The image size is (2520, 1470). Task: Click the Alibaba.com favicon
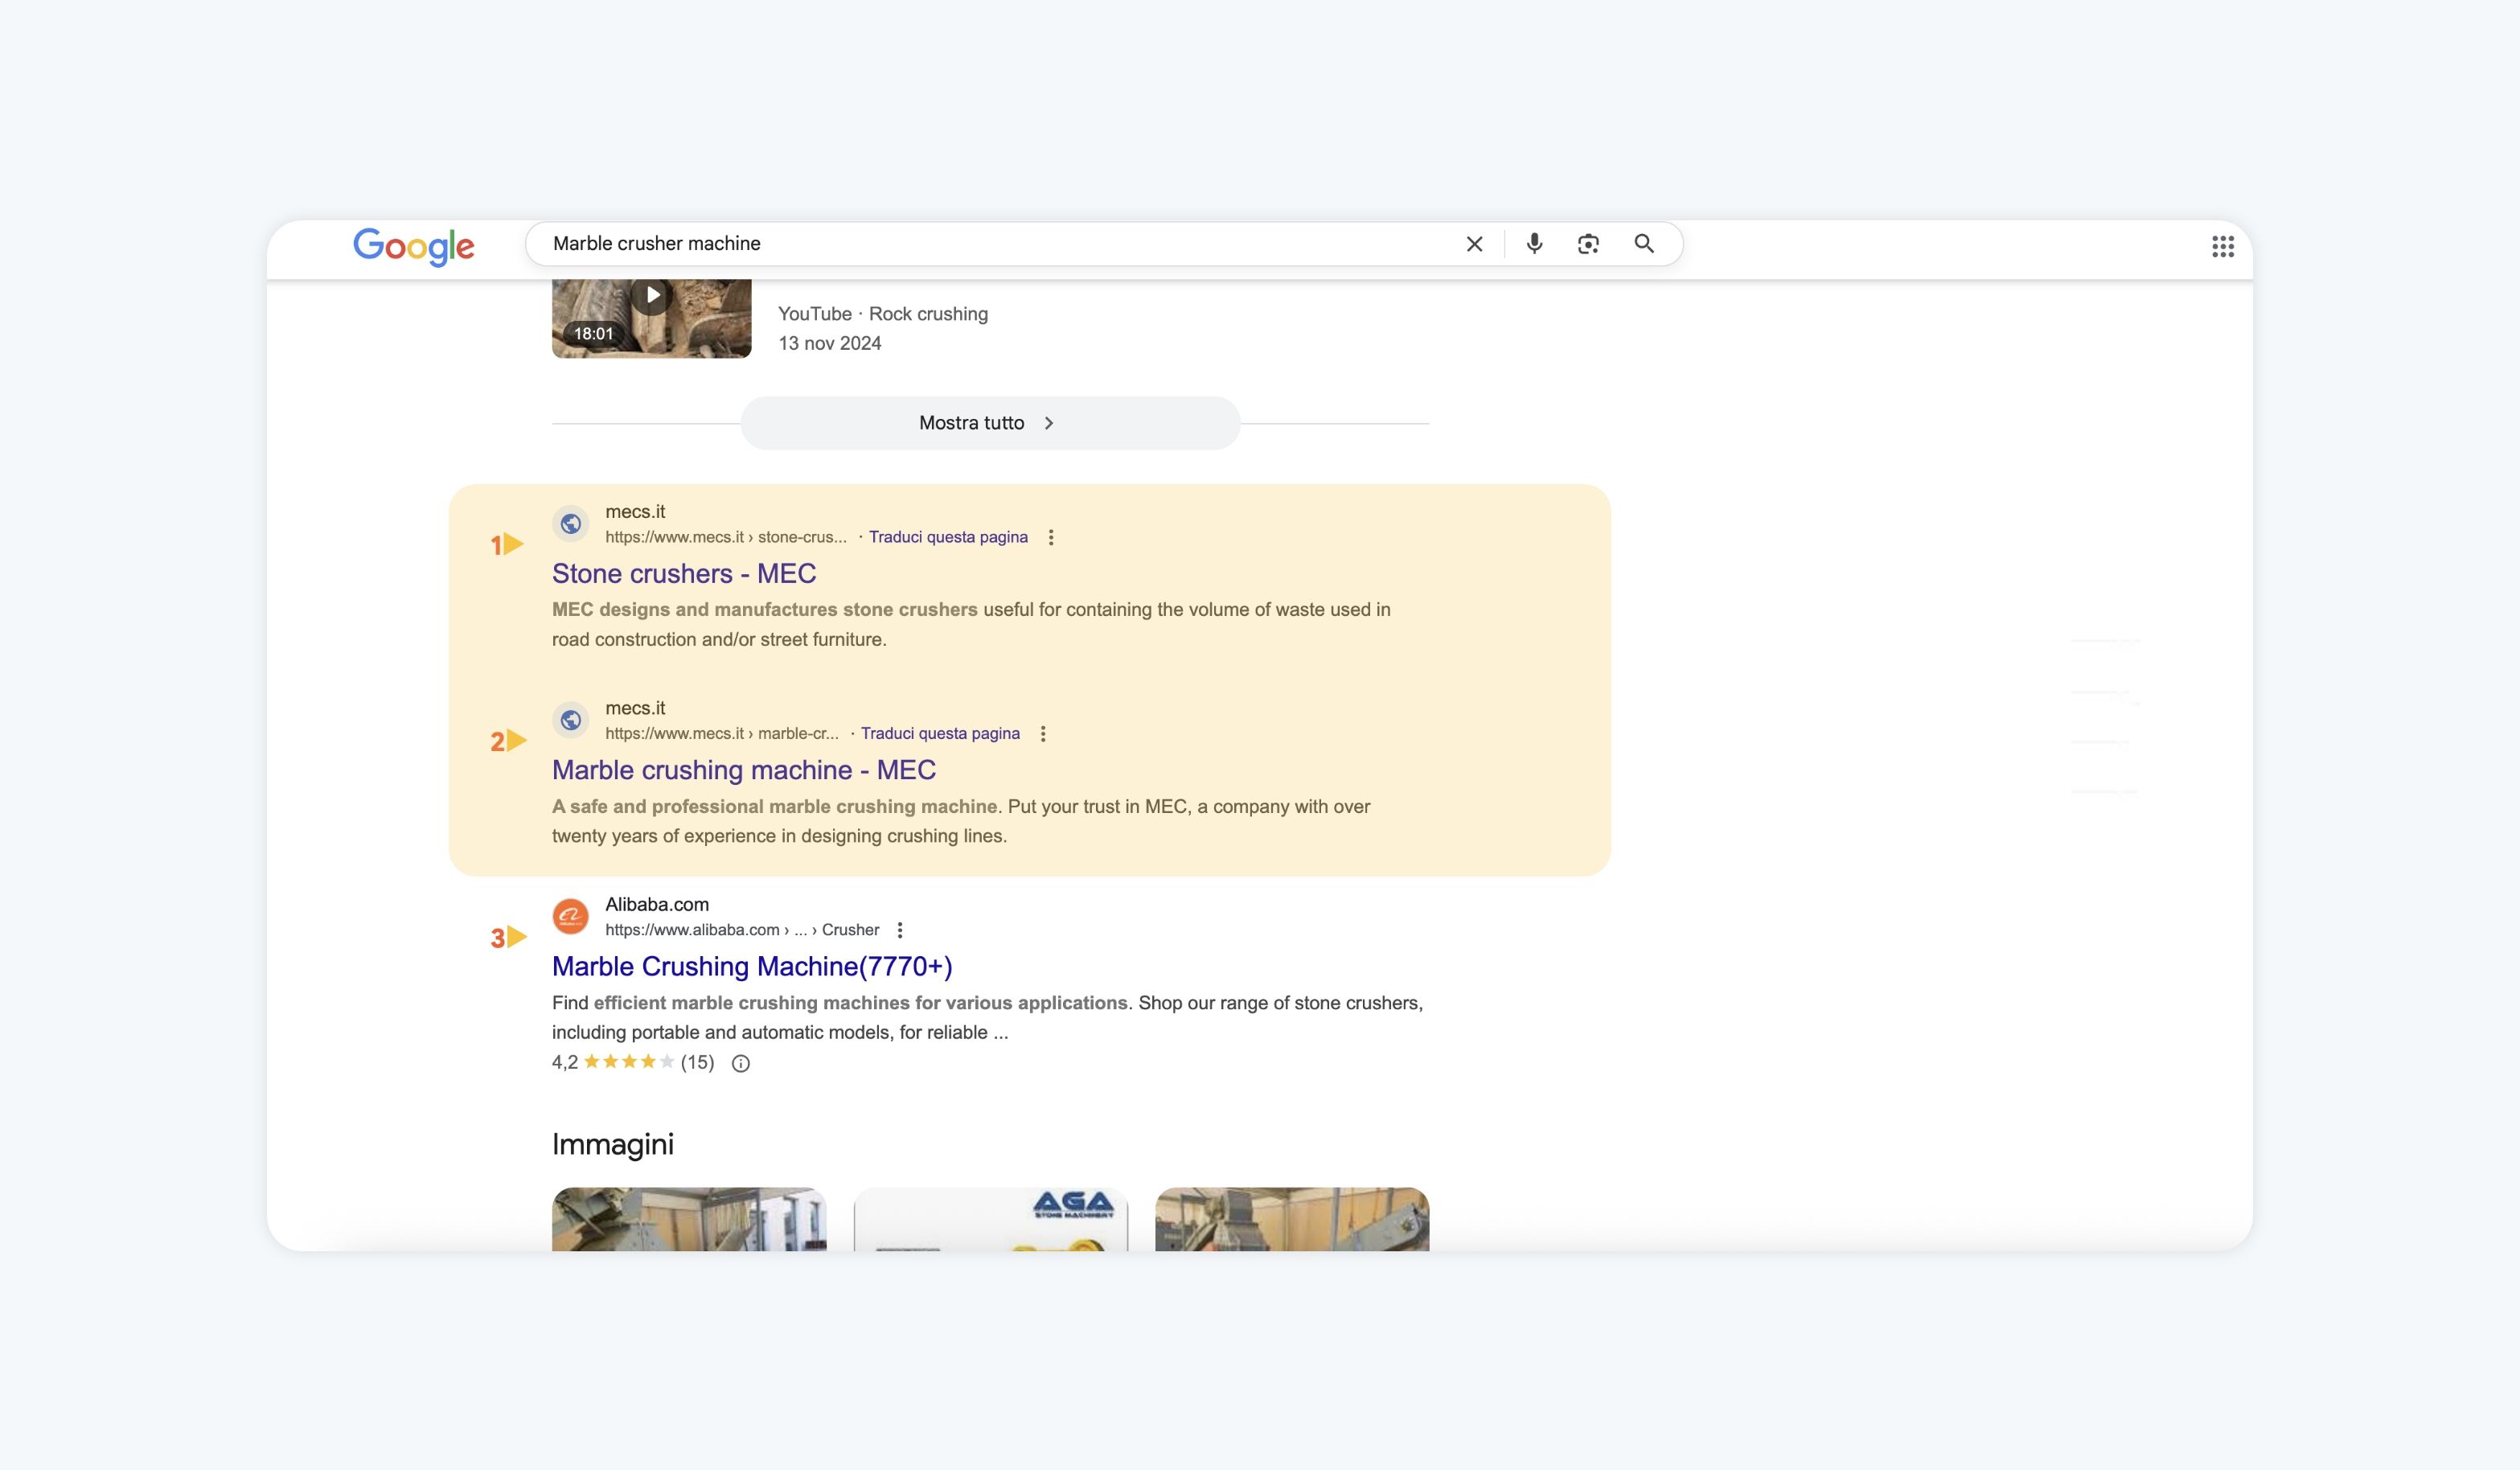coord(570,916)
